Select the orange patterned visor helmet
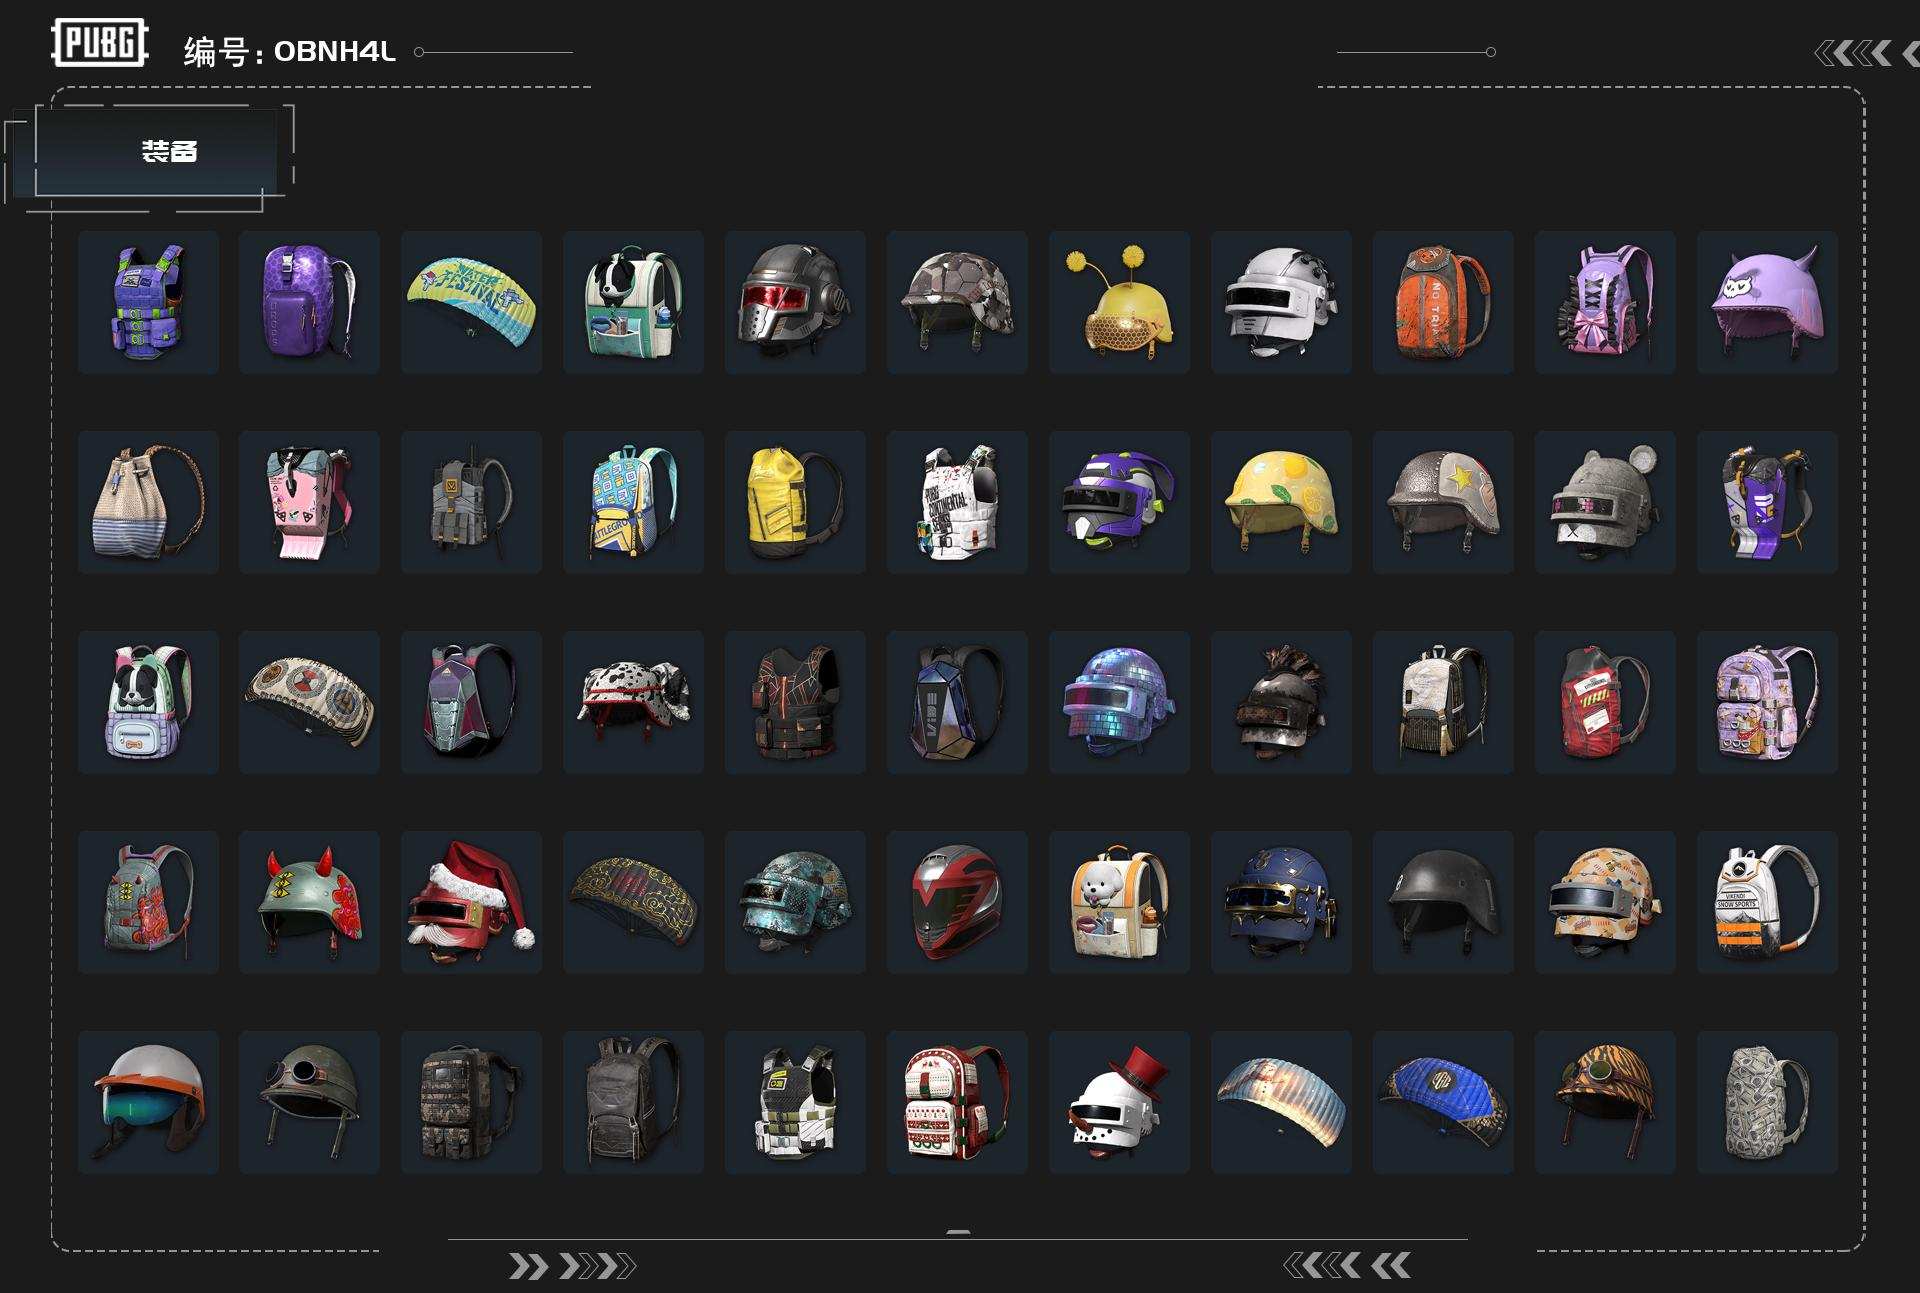The height and width of the screenshot is (1293, 1920). [1605, 902]
